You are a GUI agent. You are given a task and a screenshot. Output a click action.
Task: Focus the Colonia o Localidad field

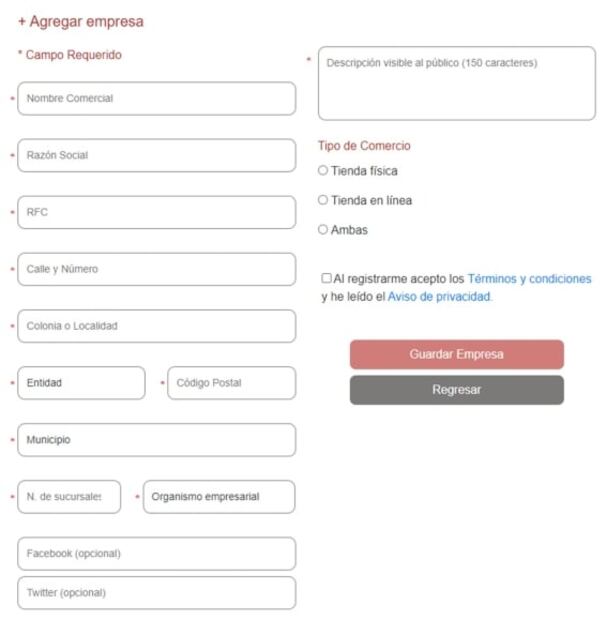coord(157,326)
